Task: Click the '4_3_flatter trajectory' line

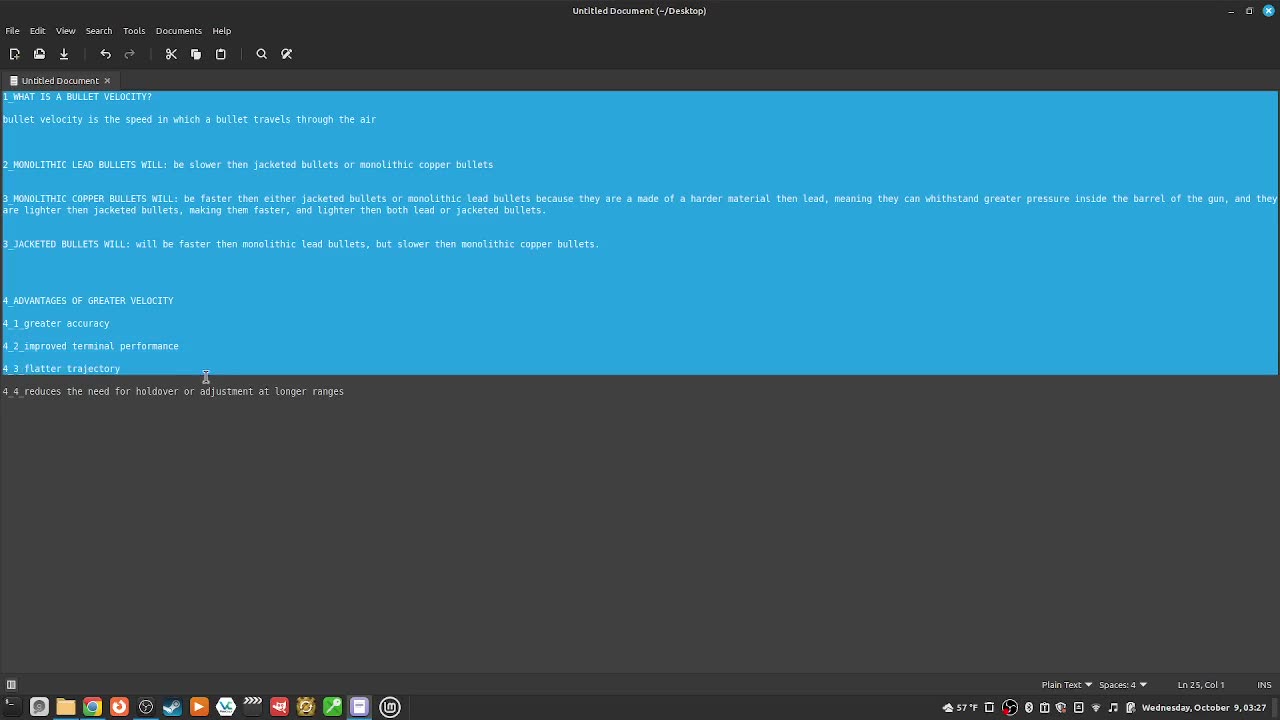Action: tap(61, 369)
